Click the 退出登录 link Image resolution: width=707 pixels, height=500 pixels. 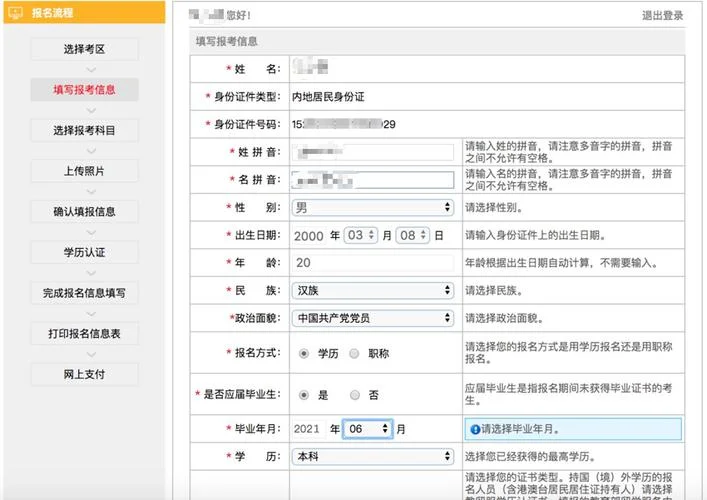pyautogui.click(x=662, y=16)
